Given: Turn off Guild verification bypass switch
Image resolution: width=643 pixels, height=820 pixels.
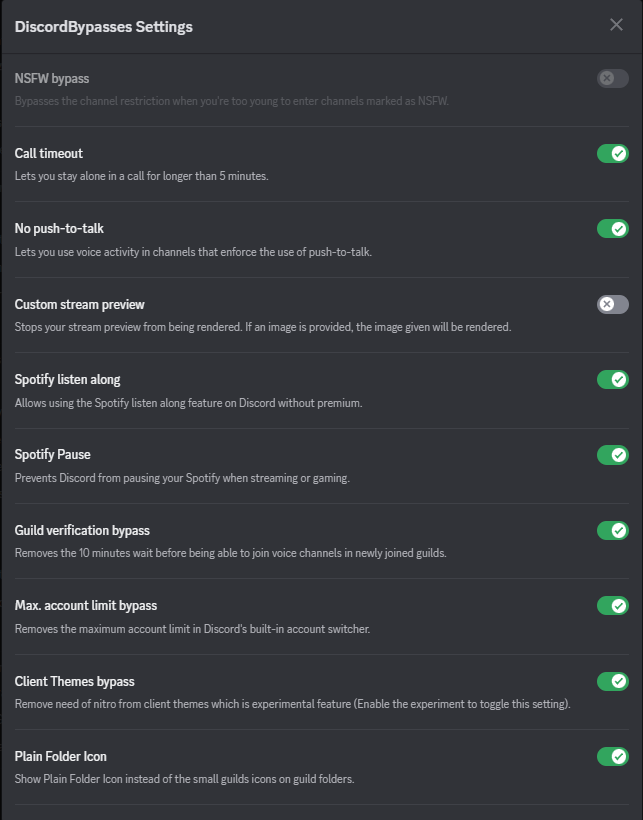Looking at the screenshot, I should [613, 530].
